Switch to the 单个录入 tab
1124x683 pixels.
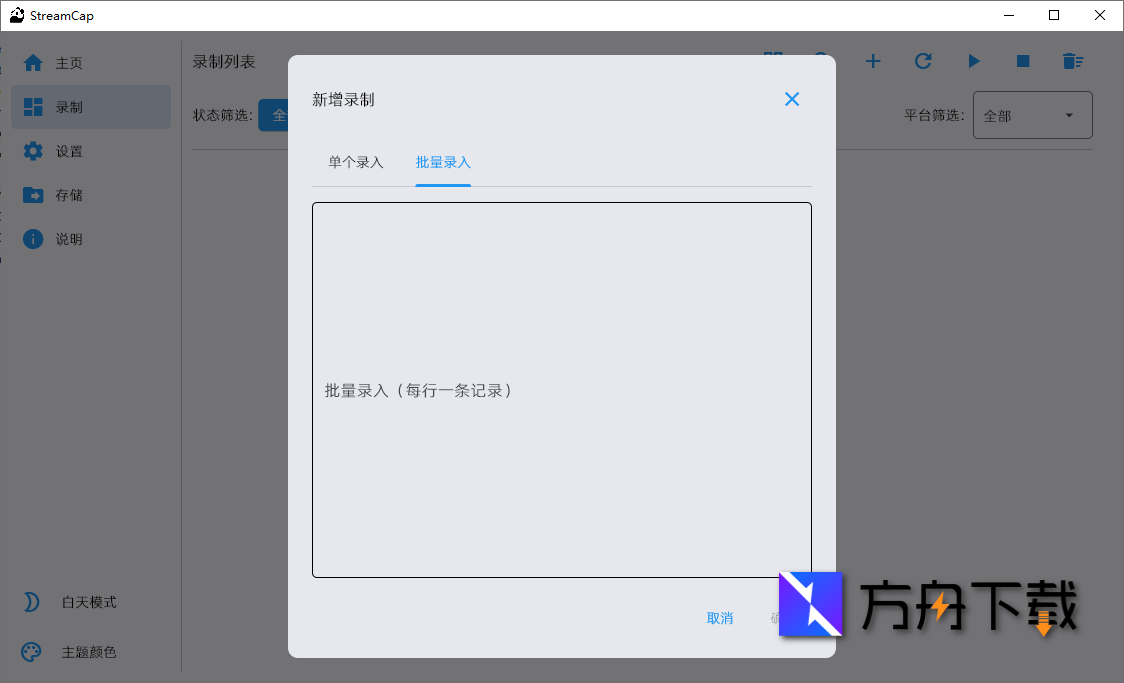pyautogui.click(x=355, y=162)
